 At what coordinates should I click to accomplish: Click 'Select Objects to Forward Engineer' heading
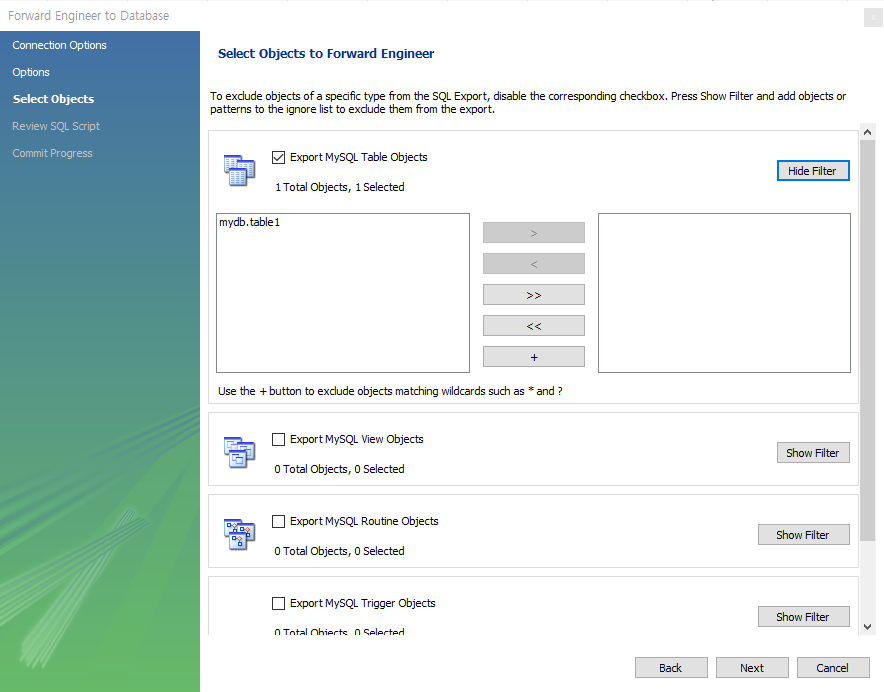tap(326, 54)
